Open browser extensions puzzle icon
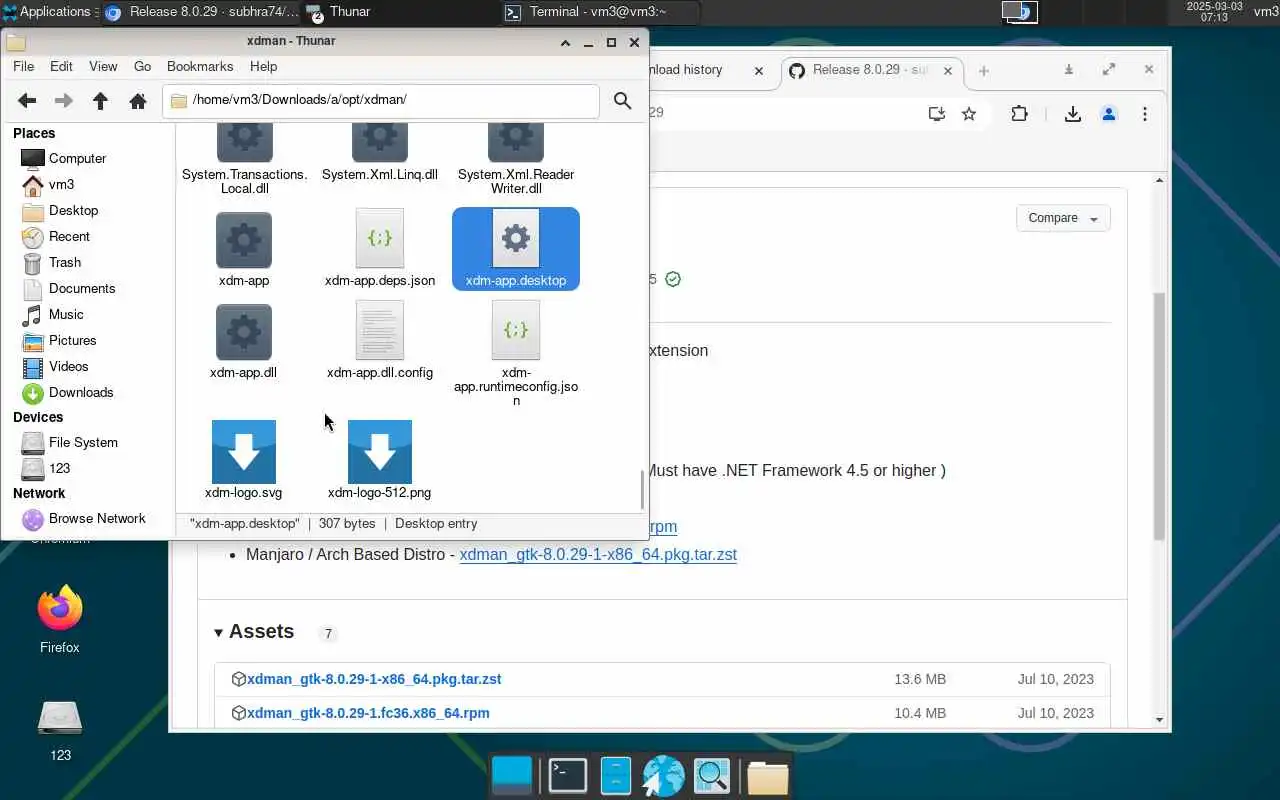1280x800 pixels. (1019, 114)
